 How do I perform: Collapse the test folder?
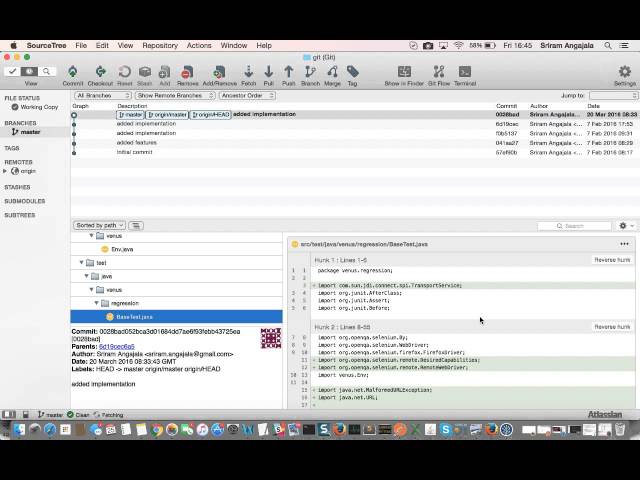point(82,263)
